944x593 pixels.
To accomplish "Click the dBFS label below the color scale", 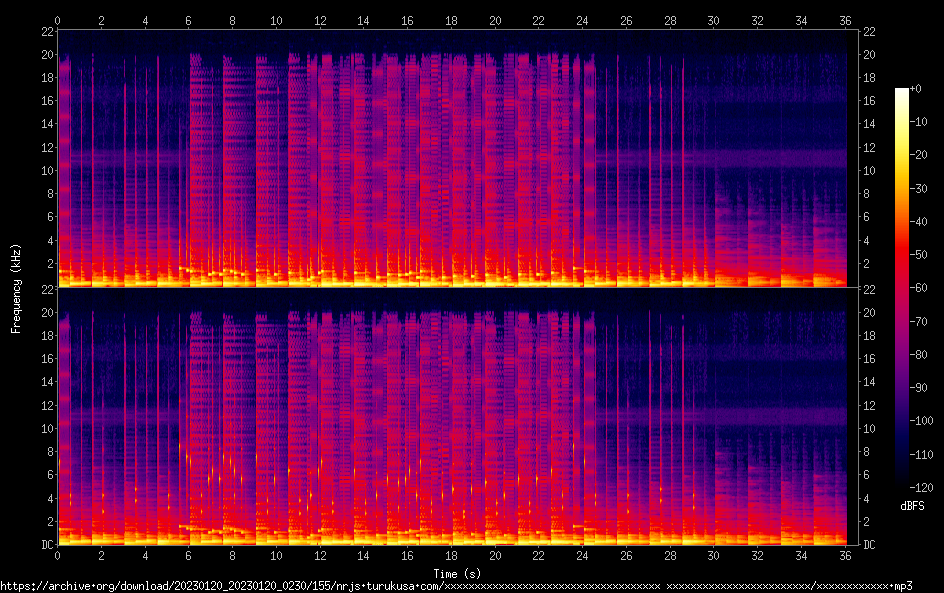I will (x=911, y=507).
